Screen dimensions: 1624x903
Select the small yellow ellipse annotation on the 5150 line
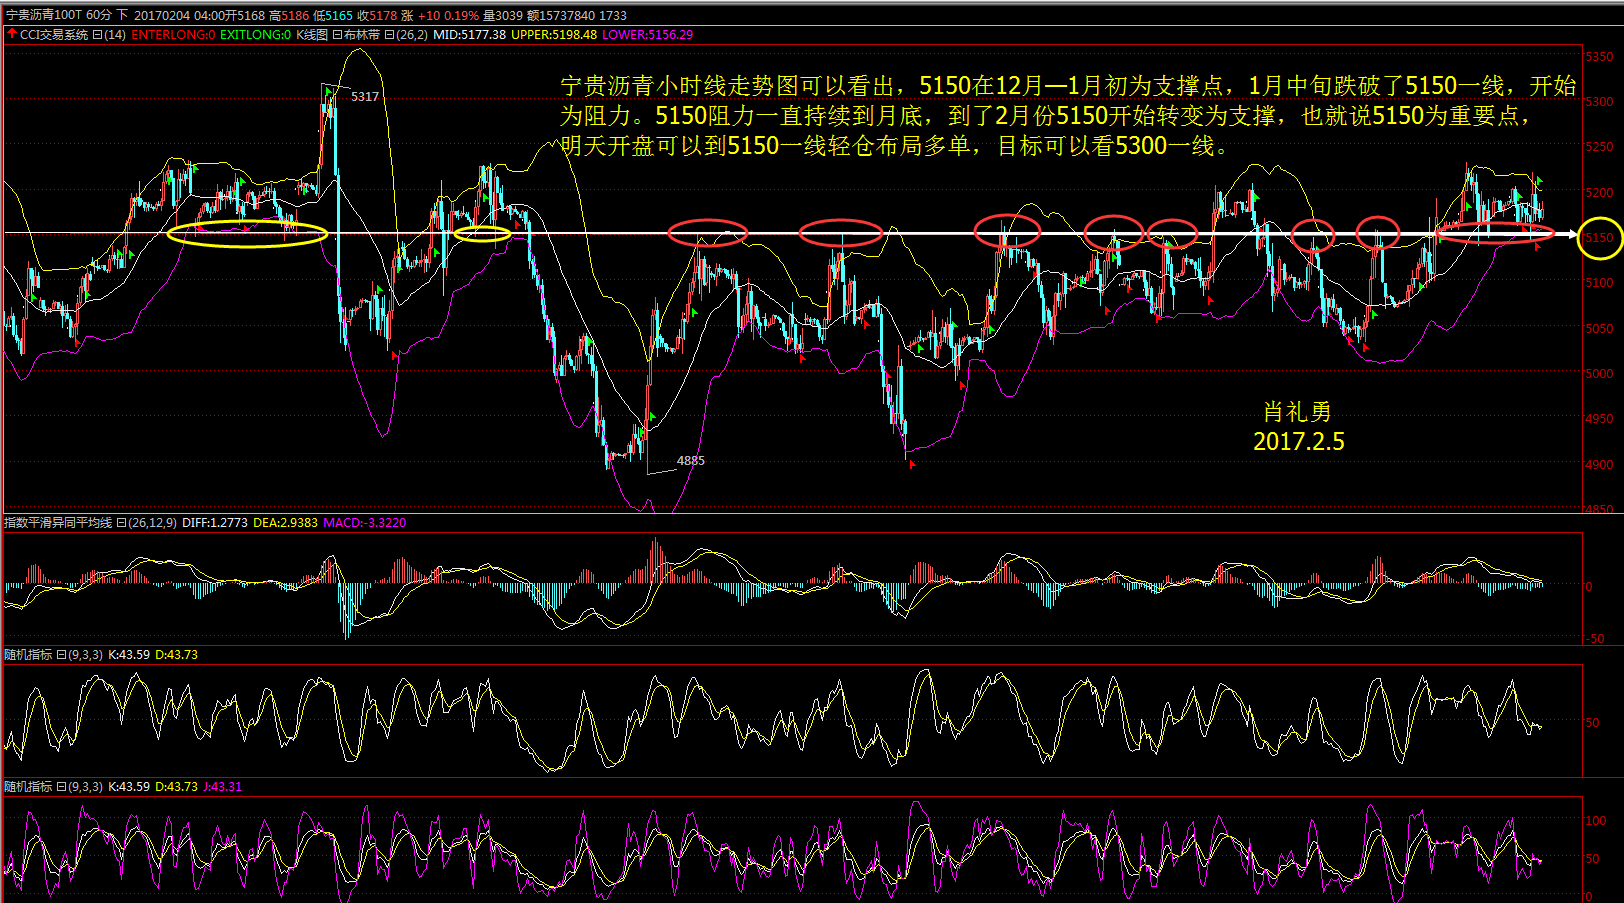(x=482, y=234)
